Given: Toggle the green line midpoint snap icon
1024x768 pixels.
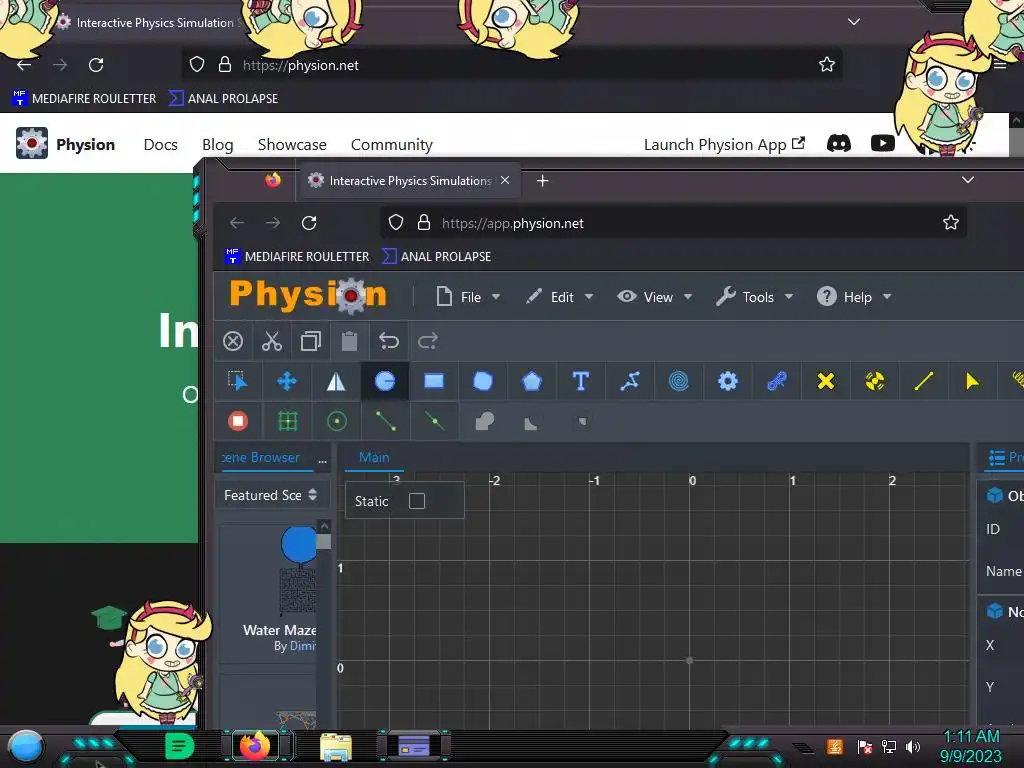Looking at the screenshot, I should coord(434,421).
